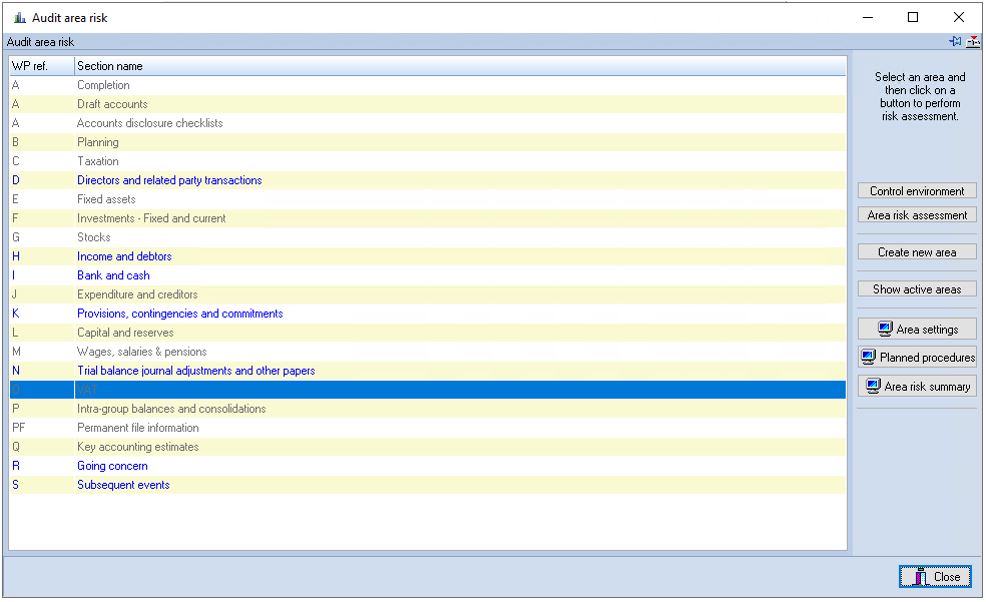Click the Audit area risk window title icon

tap(20, 18)
